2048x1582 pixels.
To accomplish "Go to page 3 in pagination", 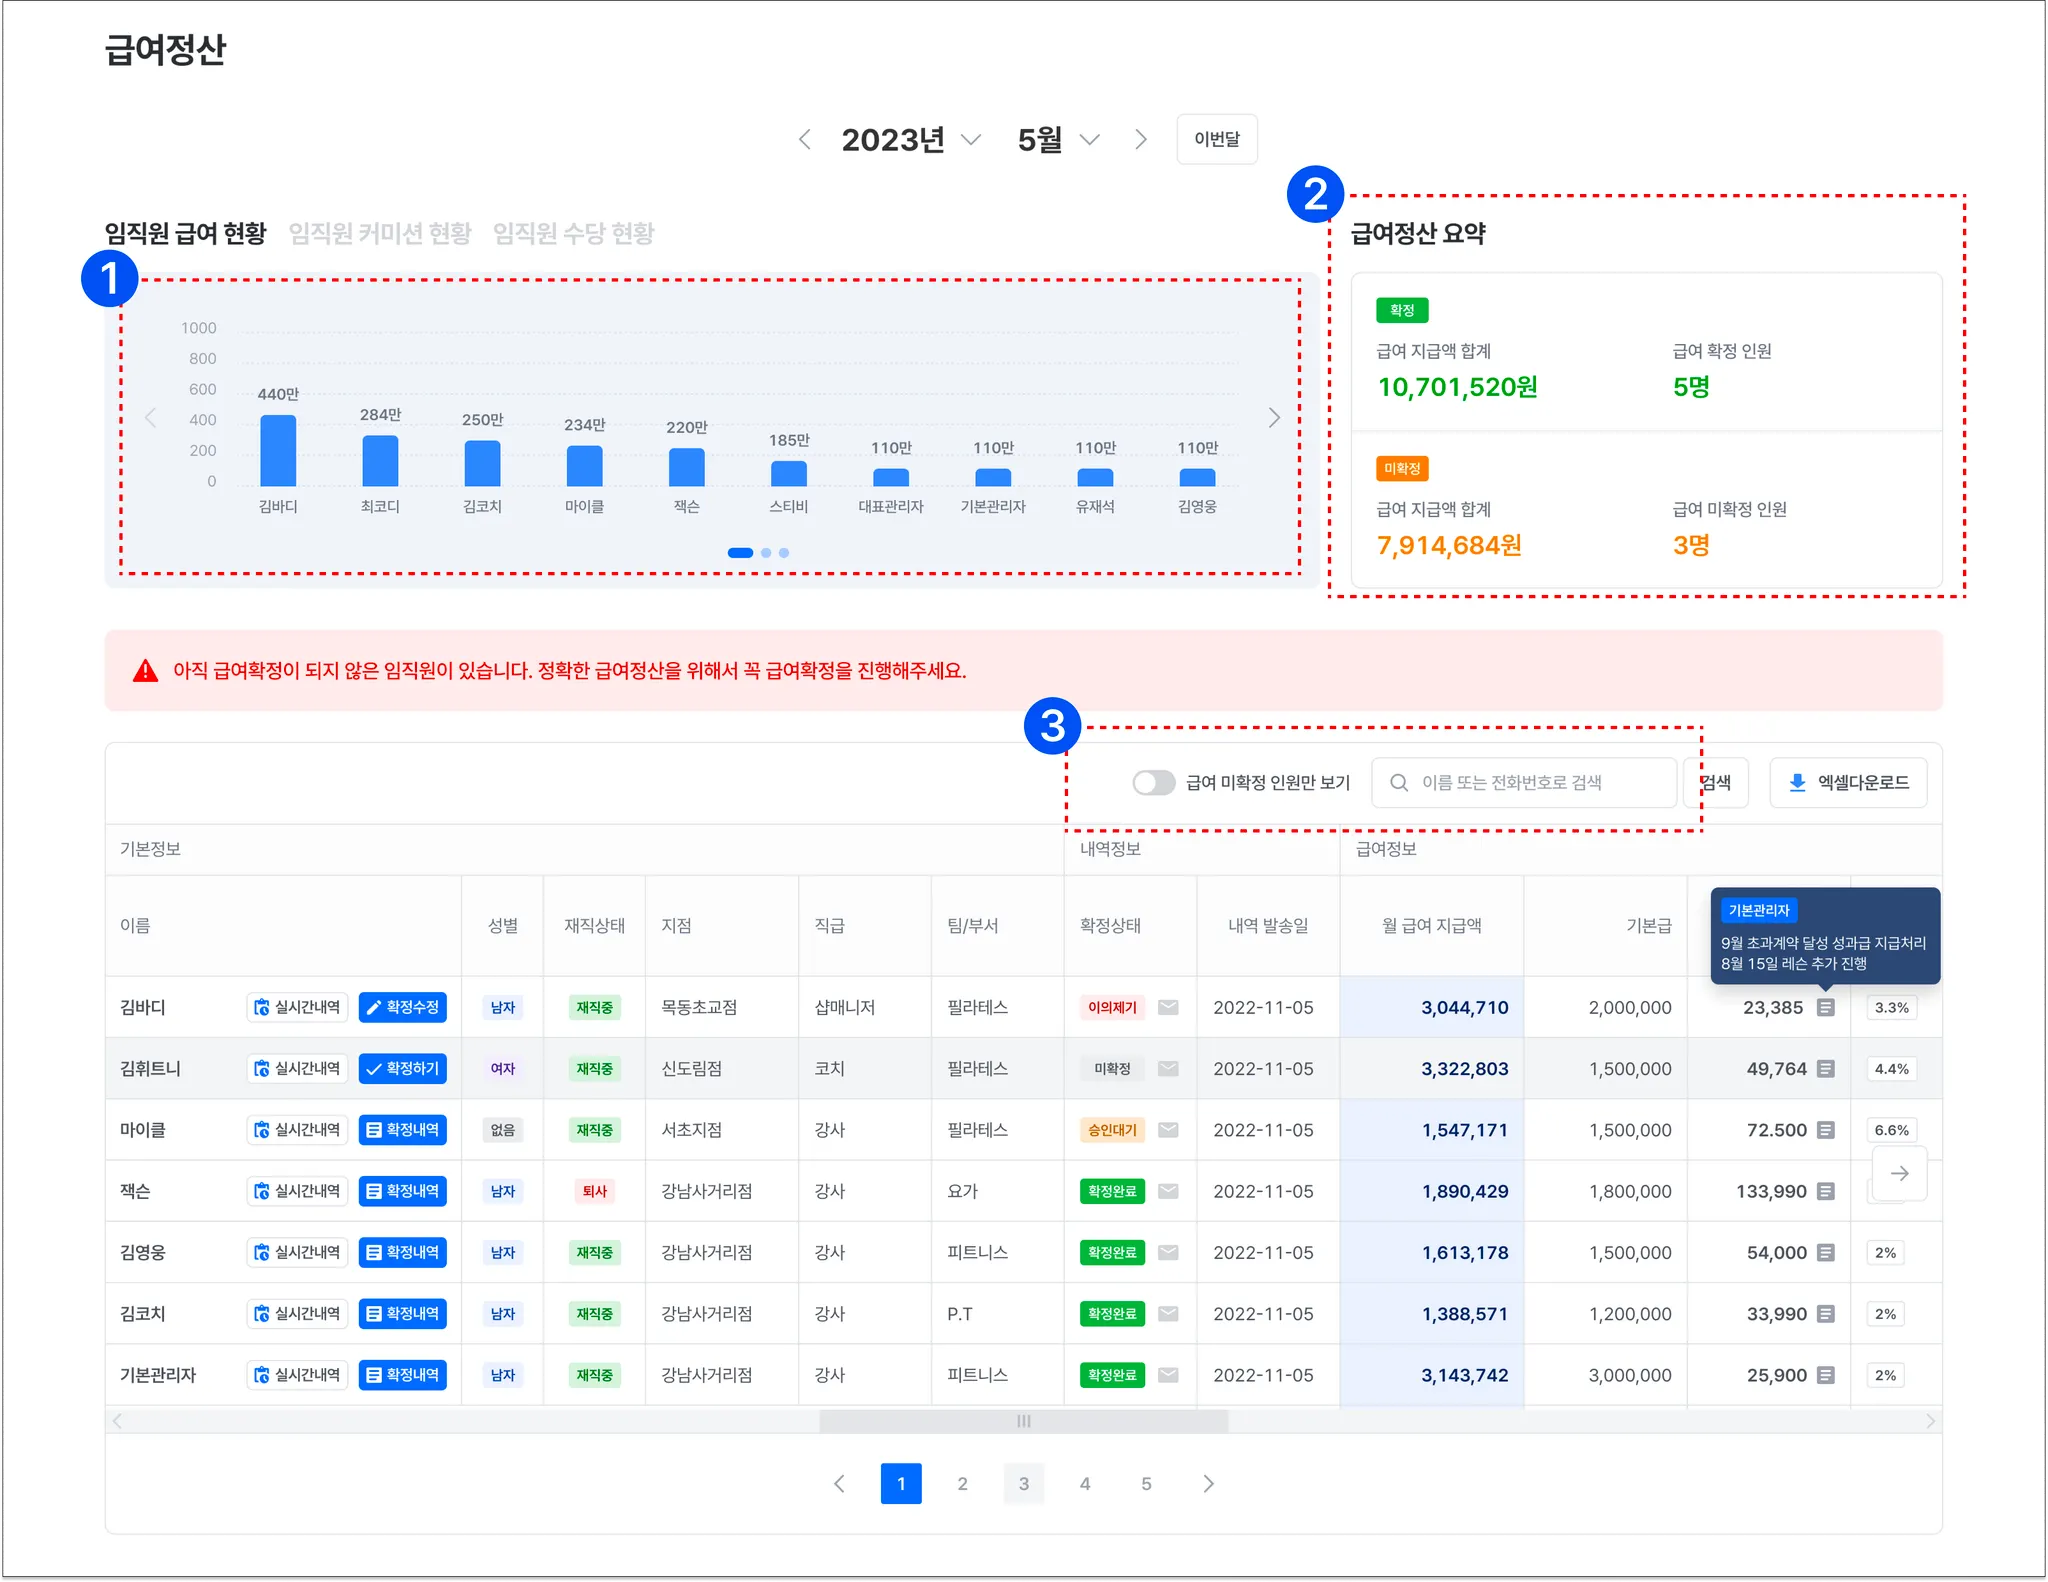I will (1023, 1484).
